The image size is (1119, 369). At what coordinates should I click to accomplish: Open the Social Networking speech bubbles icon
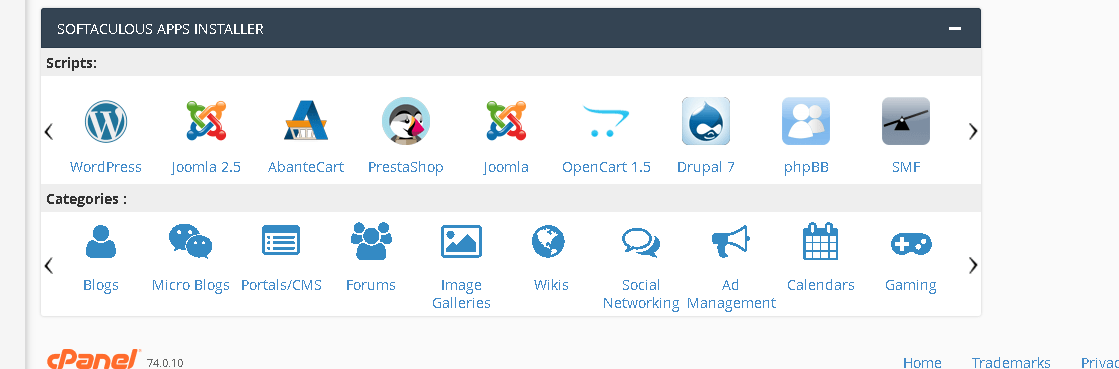pos(641,242)
